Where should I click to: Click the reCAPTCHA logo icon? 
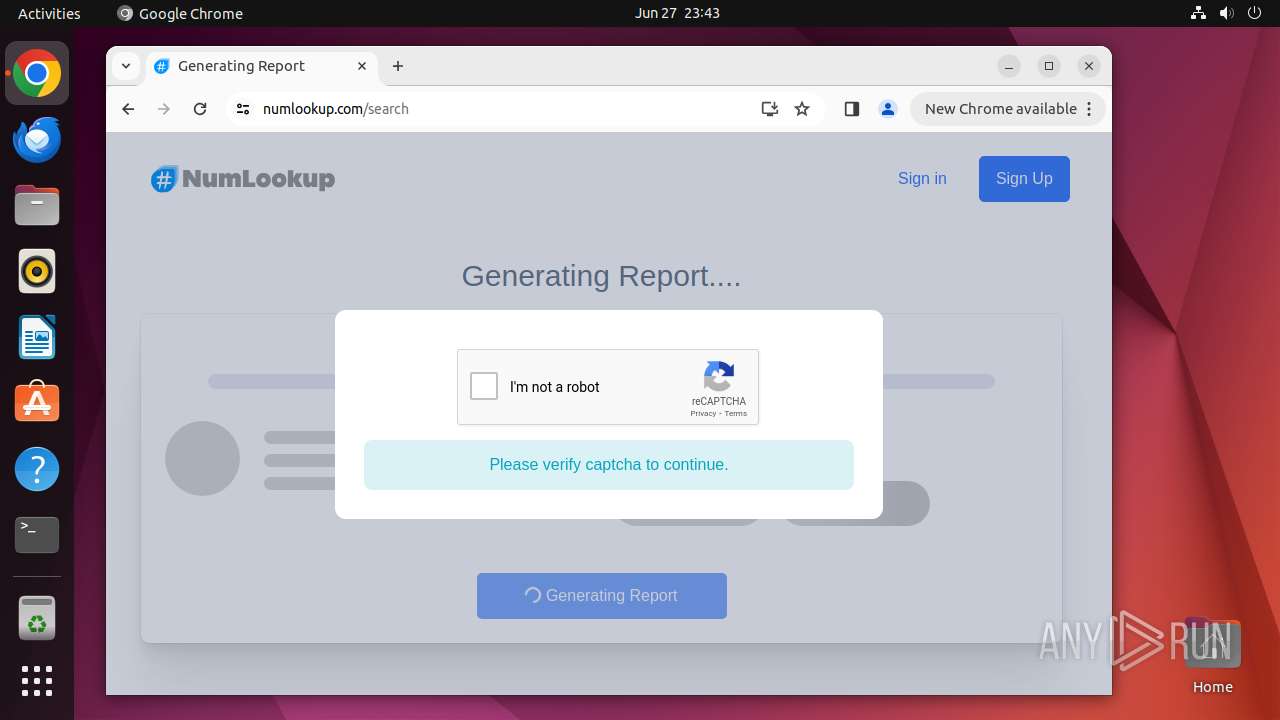click(x=719, y=376)
